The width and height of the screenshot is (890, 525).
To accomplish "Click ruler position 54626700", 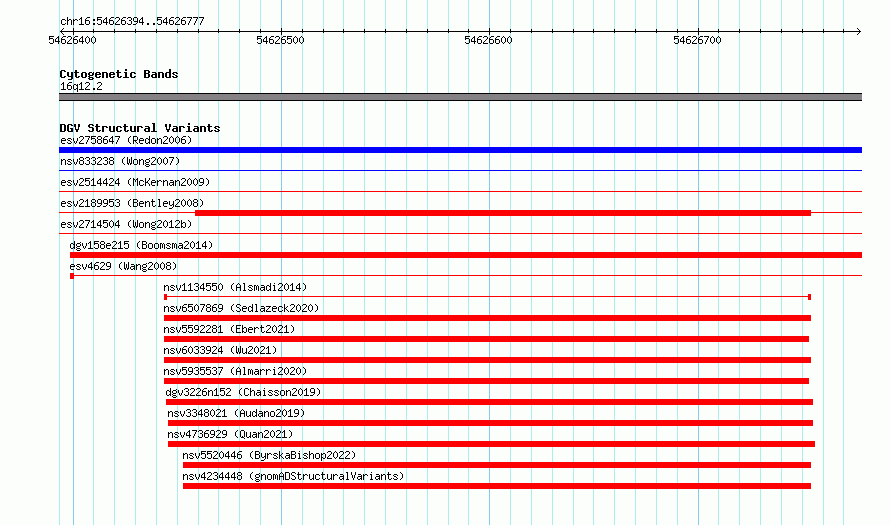I will coord(697,40).
